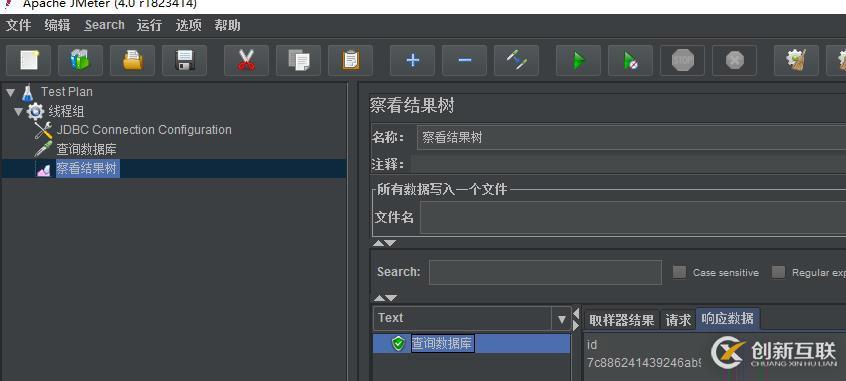Open the Templates toolbar icon

[x=80, y=60]
